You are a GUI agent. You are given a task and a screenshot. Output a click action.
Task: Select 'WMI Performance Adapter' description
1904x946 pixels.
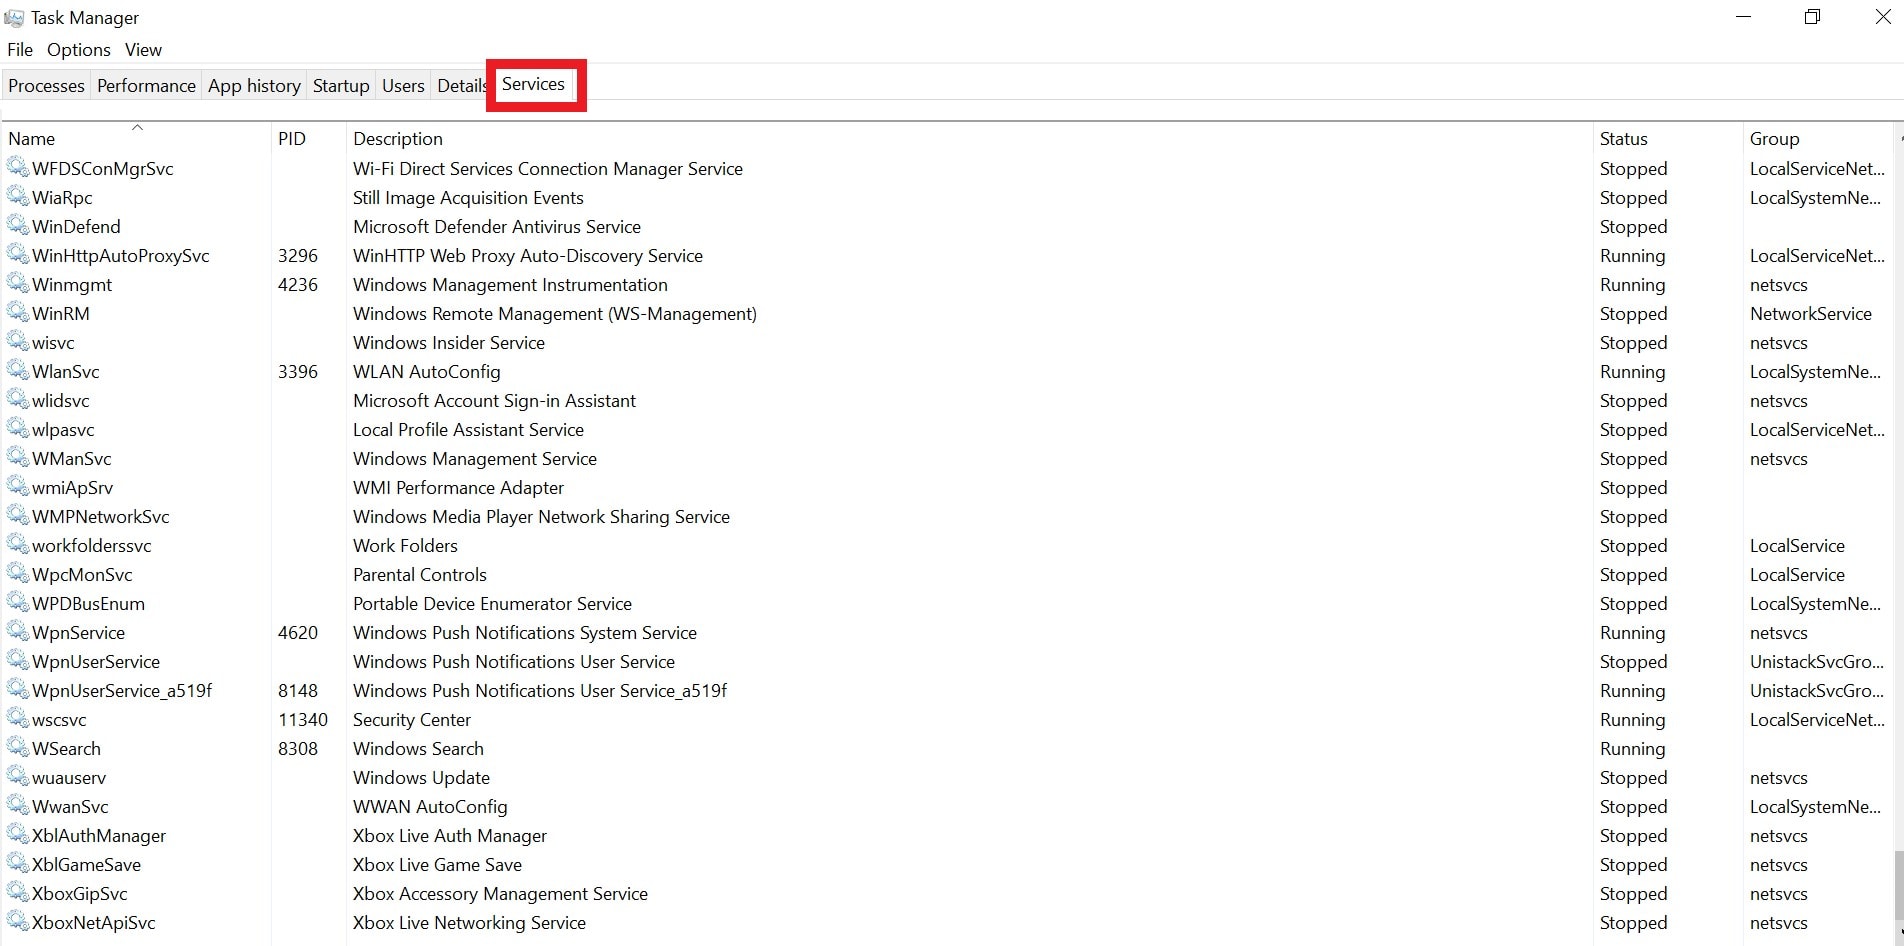[x=458, y=488]
